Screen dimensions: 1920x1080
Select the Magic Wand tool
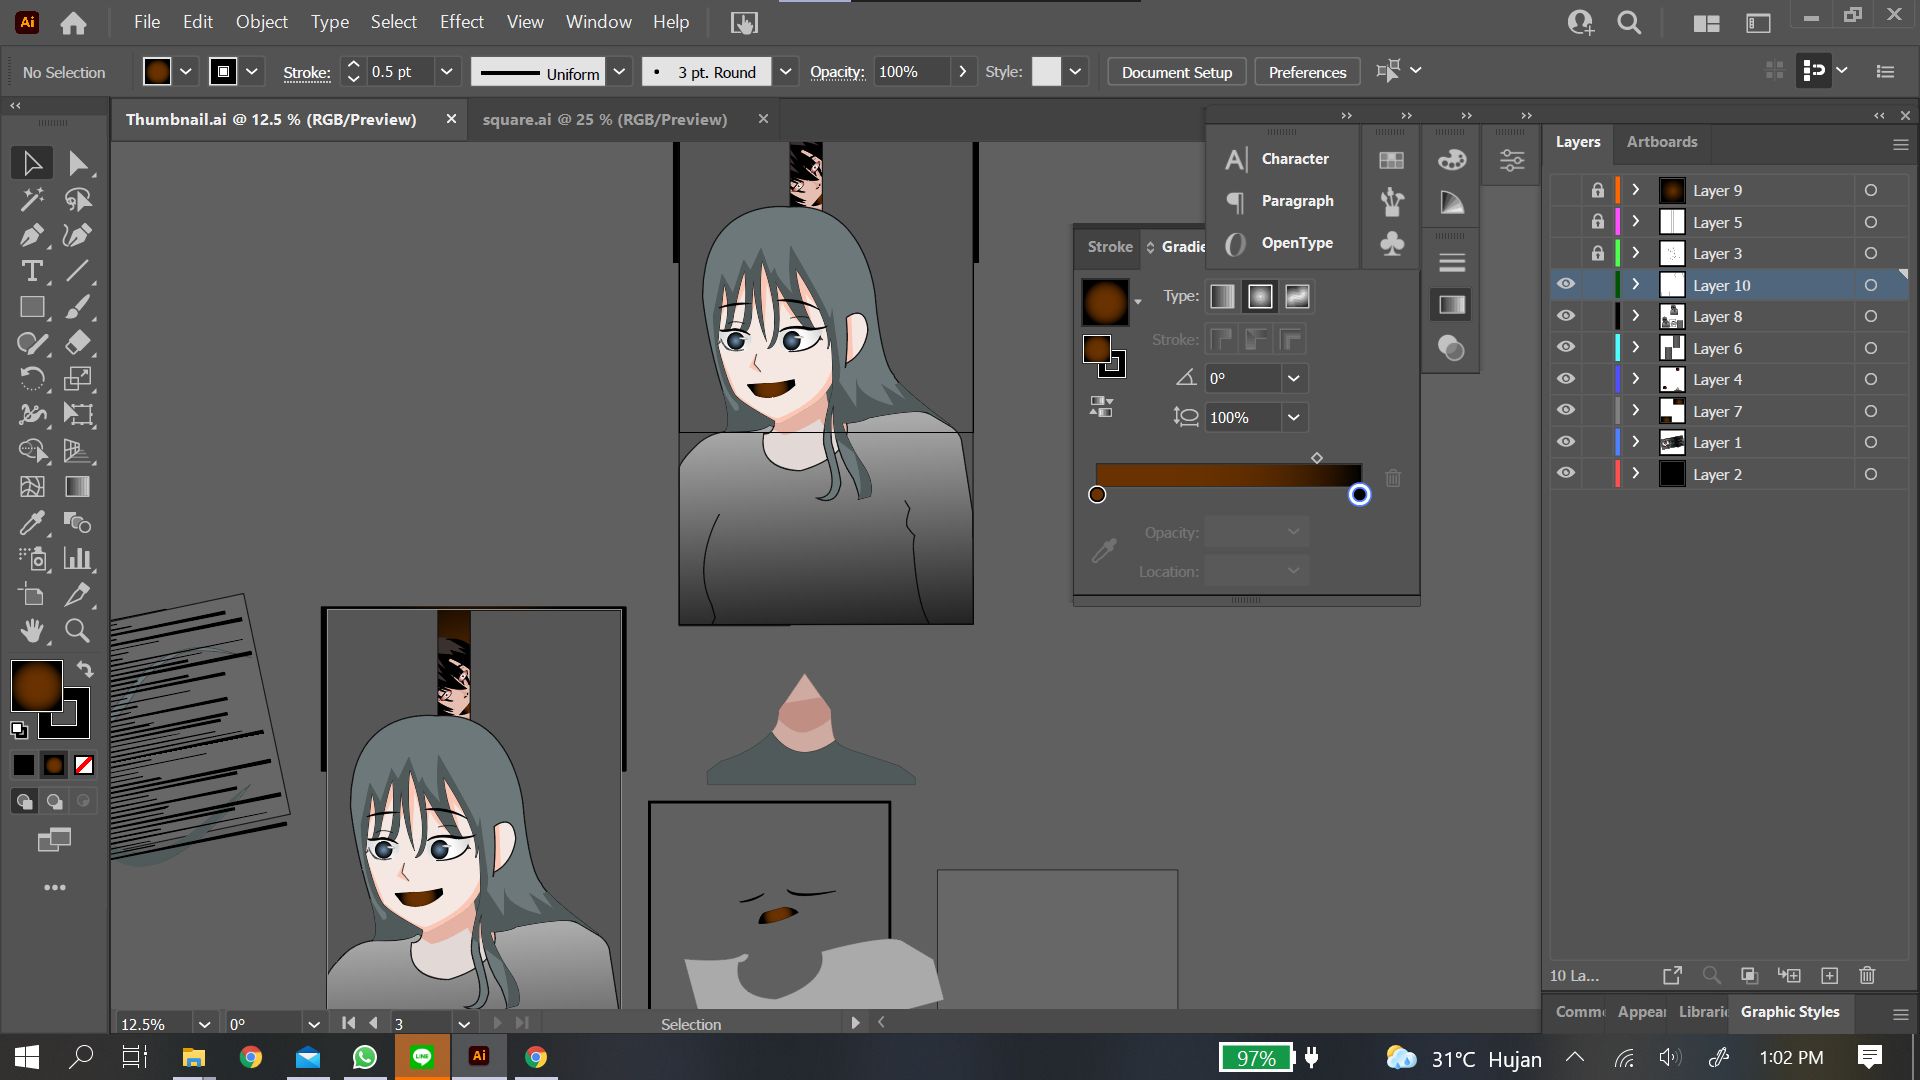coord(31,199)
